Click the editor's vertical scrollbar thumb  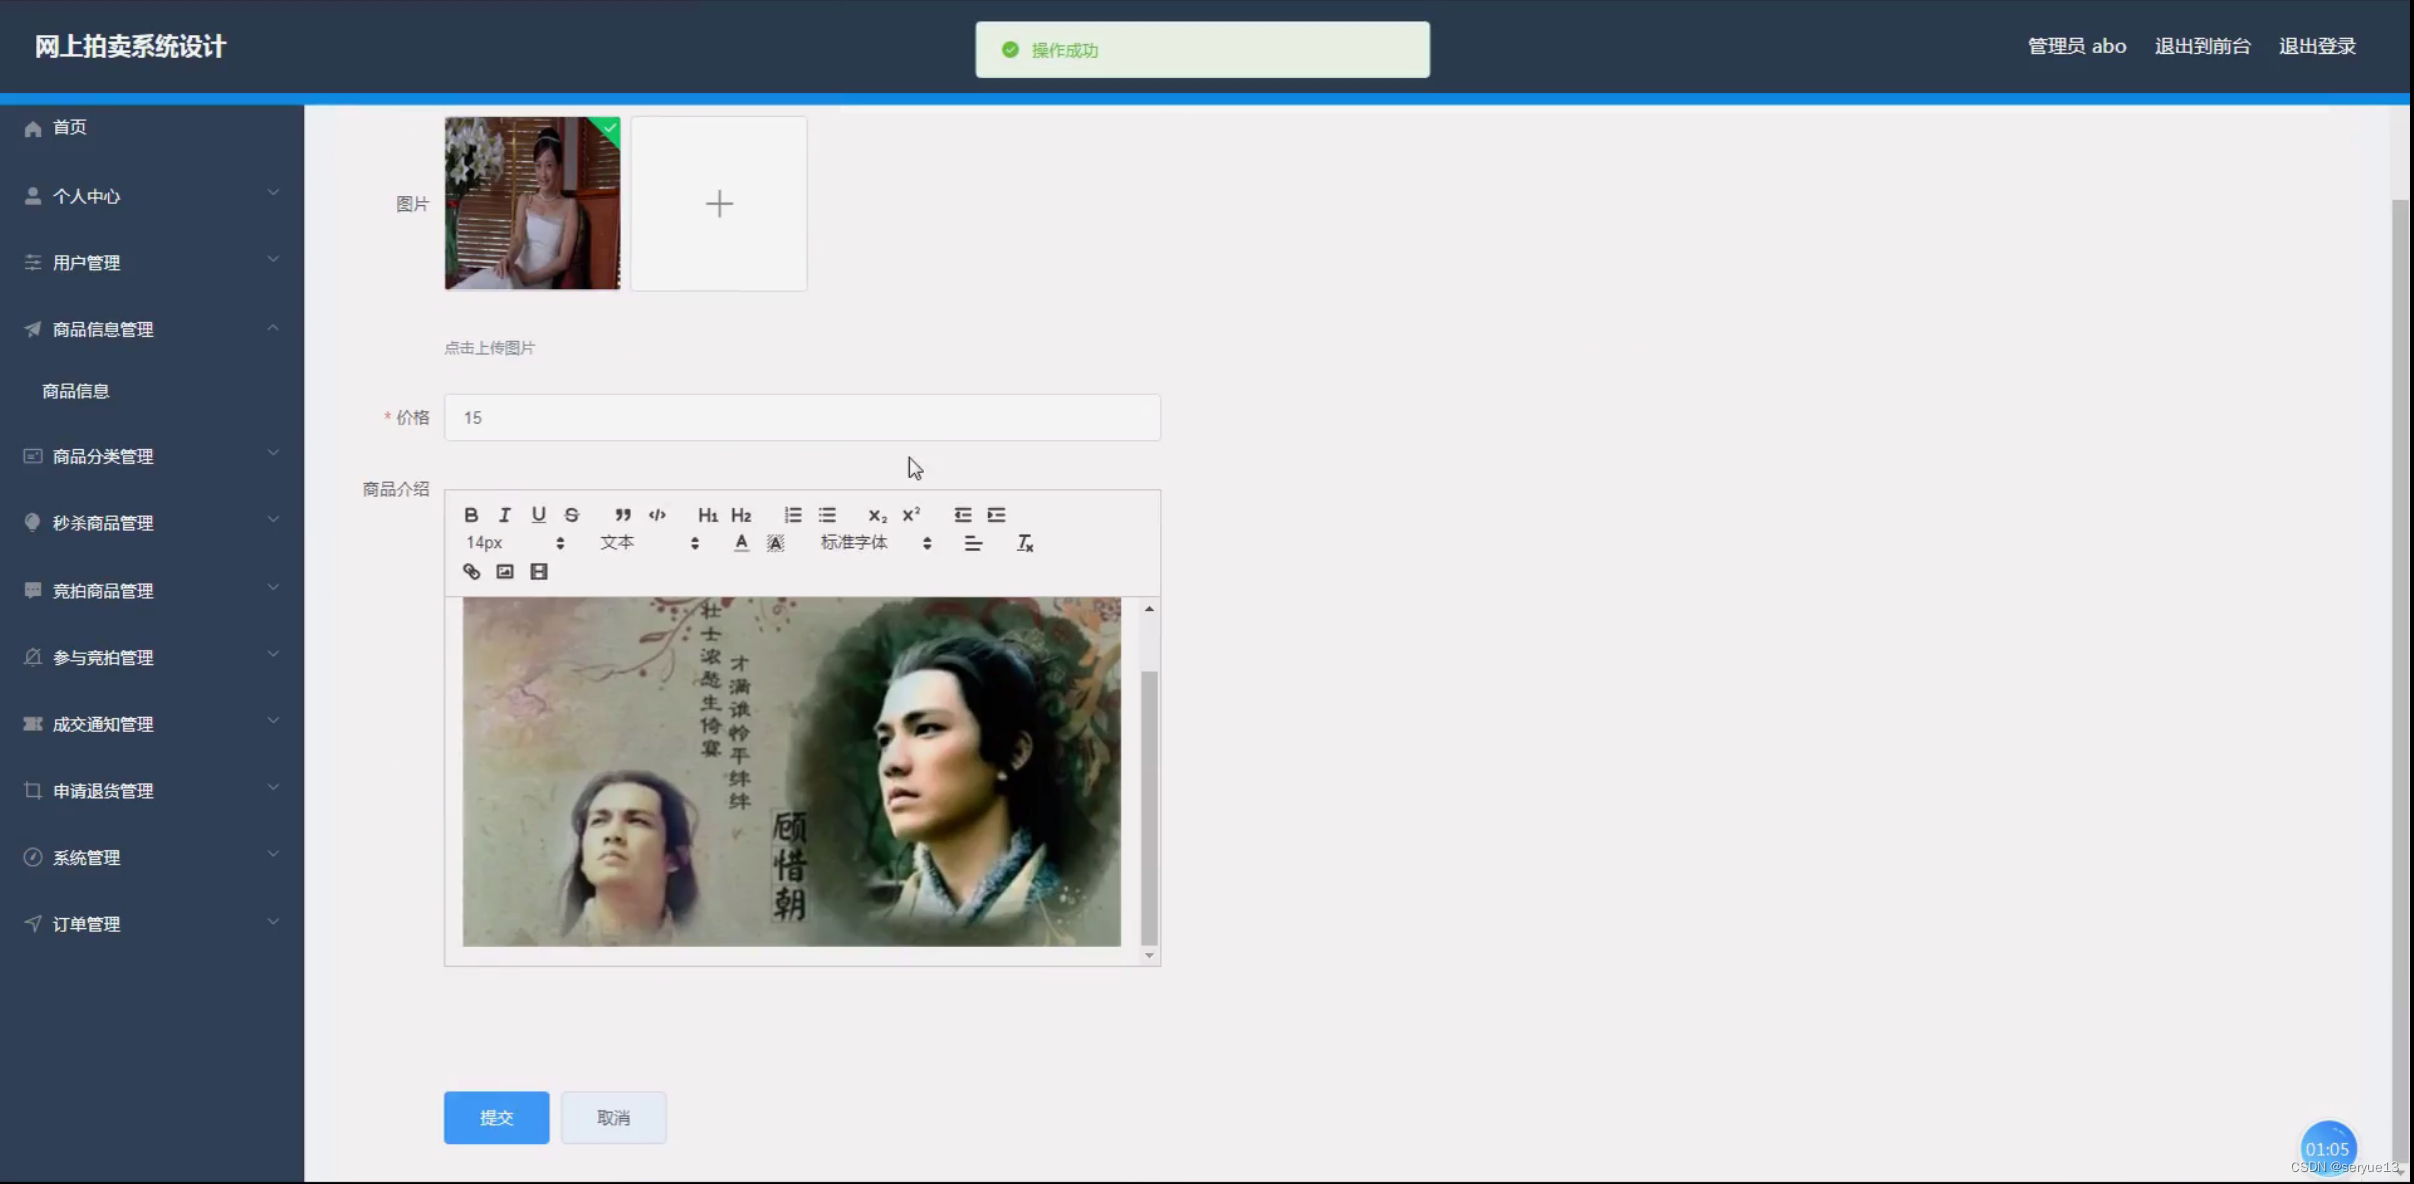click(x=1149, y=808)
